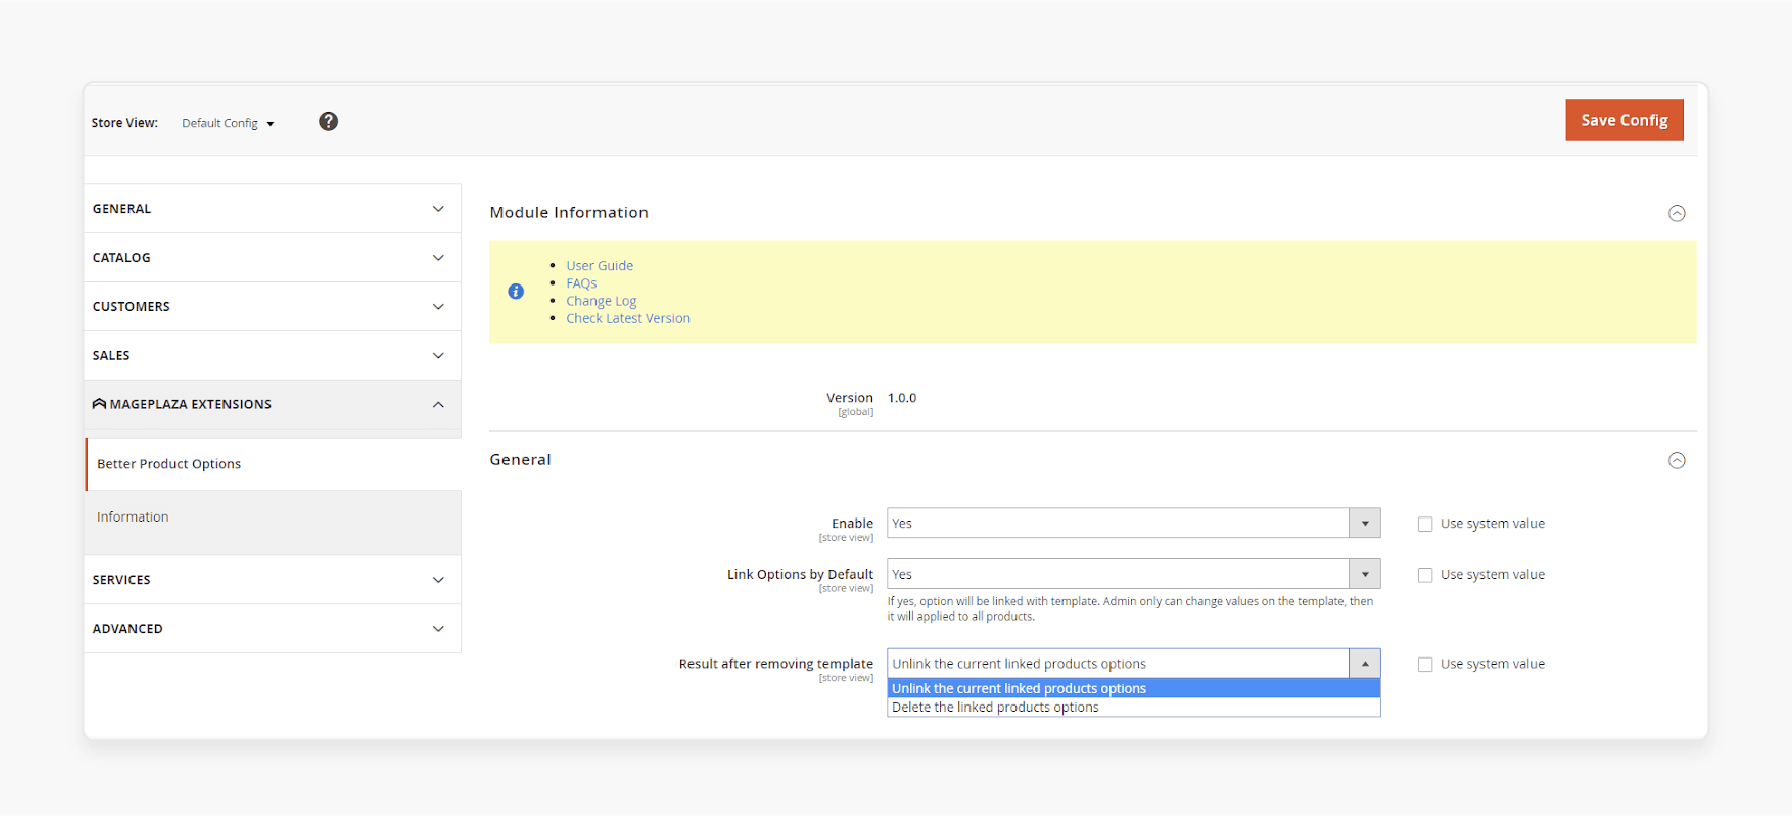Expand the CUSTOMERS sidebar section

coord(273,306)
